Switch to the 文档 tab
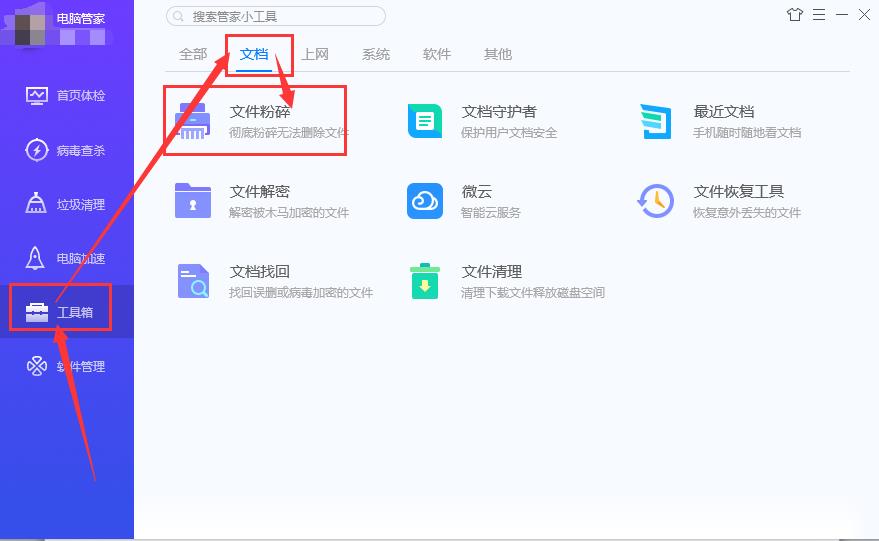 tap(254, 54)
